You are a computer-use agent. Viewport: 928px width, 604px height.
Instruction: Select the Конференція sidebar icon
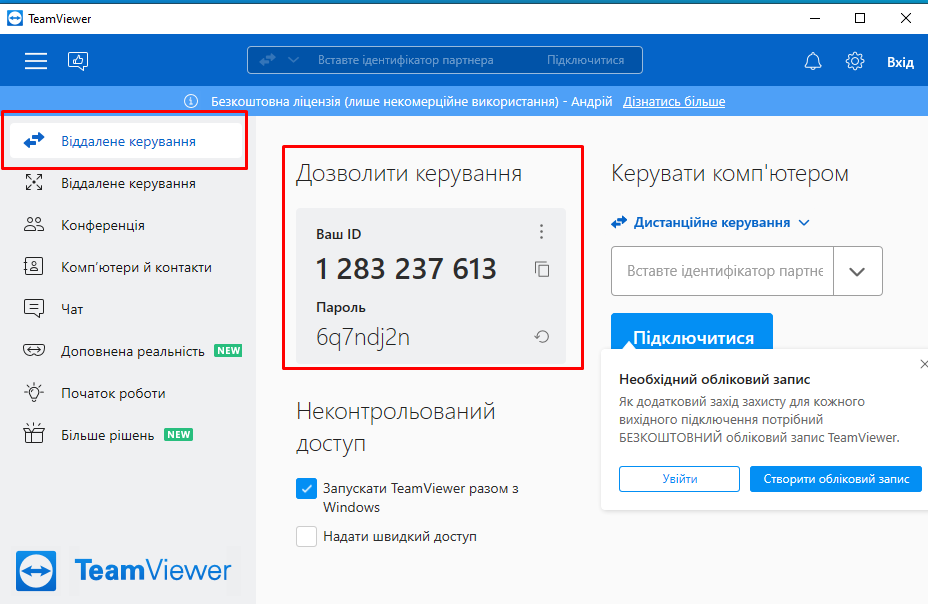[x=35, y=225]
